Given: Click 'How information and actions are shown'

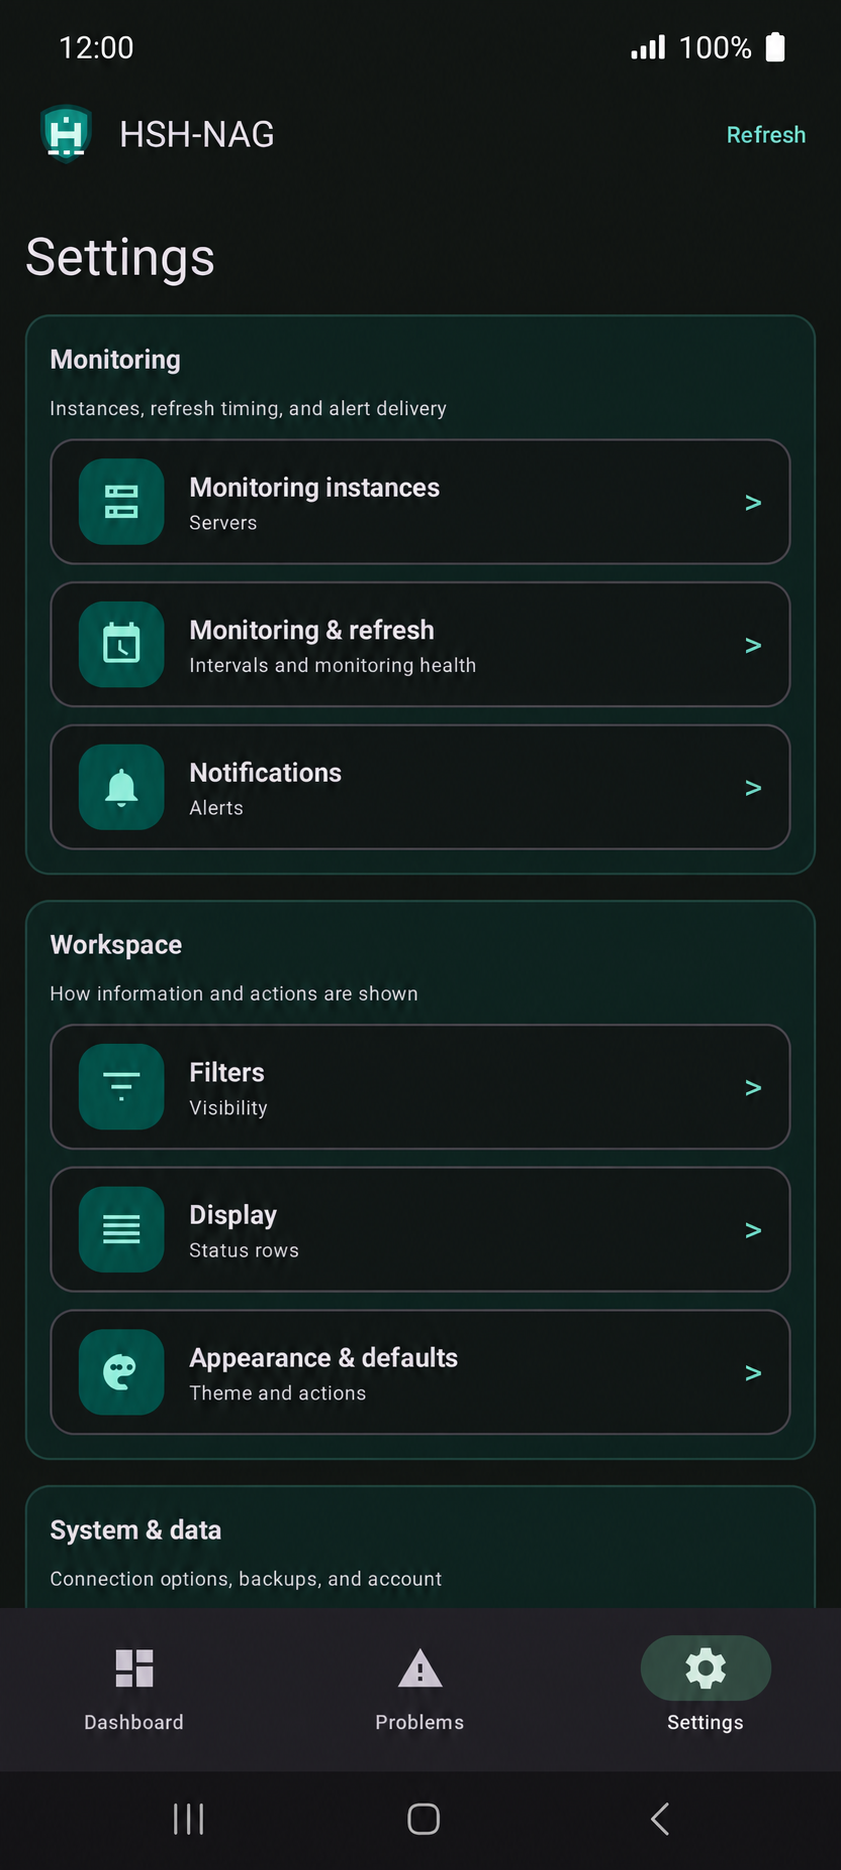Looking at the screenshot, I should 234,993.
